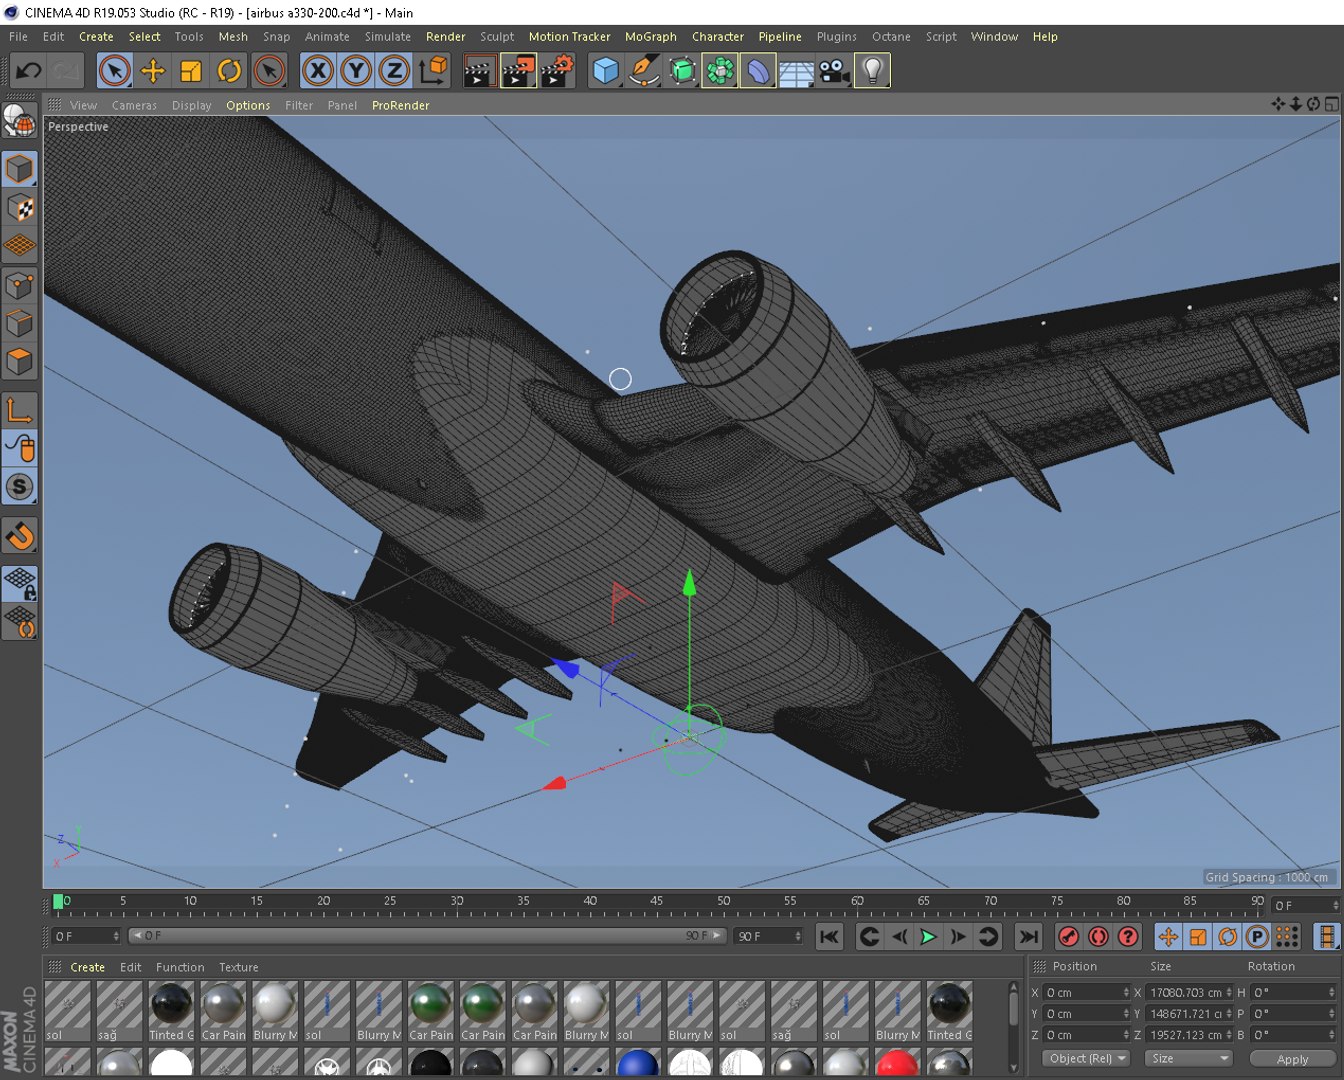Toggle the Y-axis lock
Viewport: 1344px width, 1080px height.
[356, 71]
